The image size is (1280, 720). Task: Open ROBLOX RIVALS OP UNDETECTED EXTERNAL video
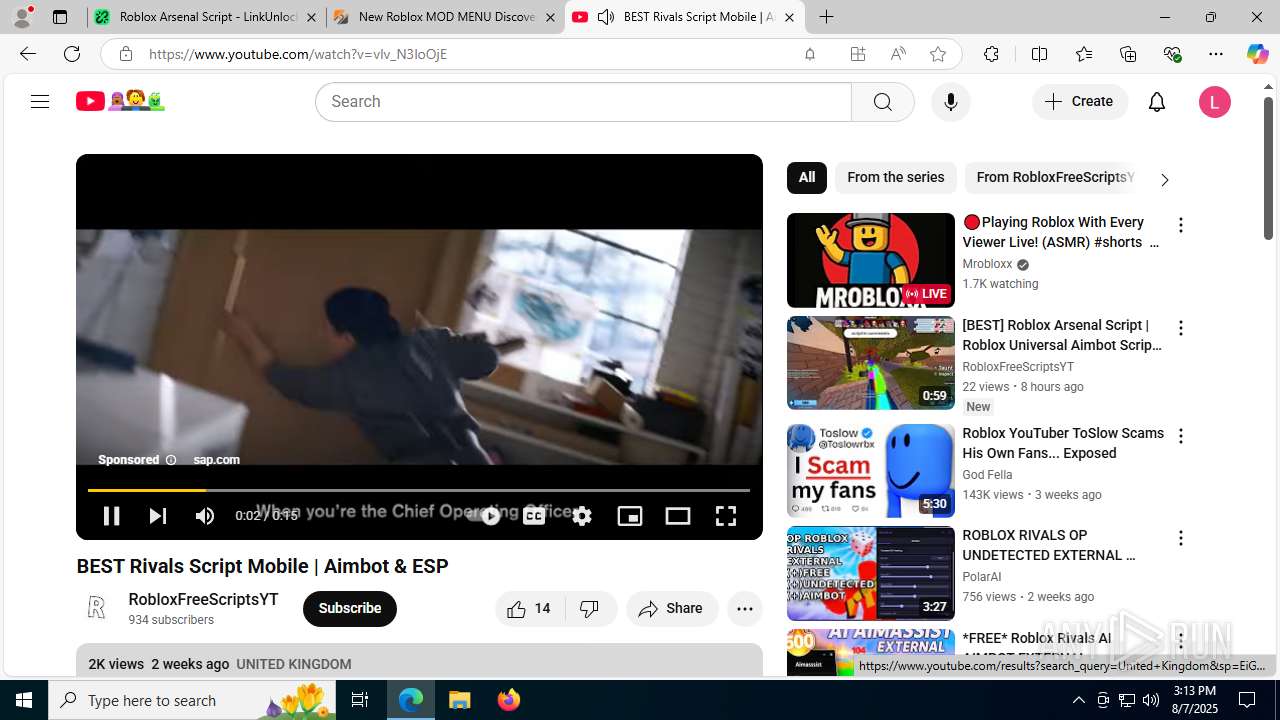point(871,574)
